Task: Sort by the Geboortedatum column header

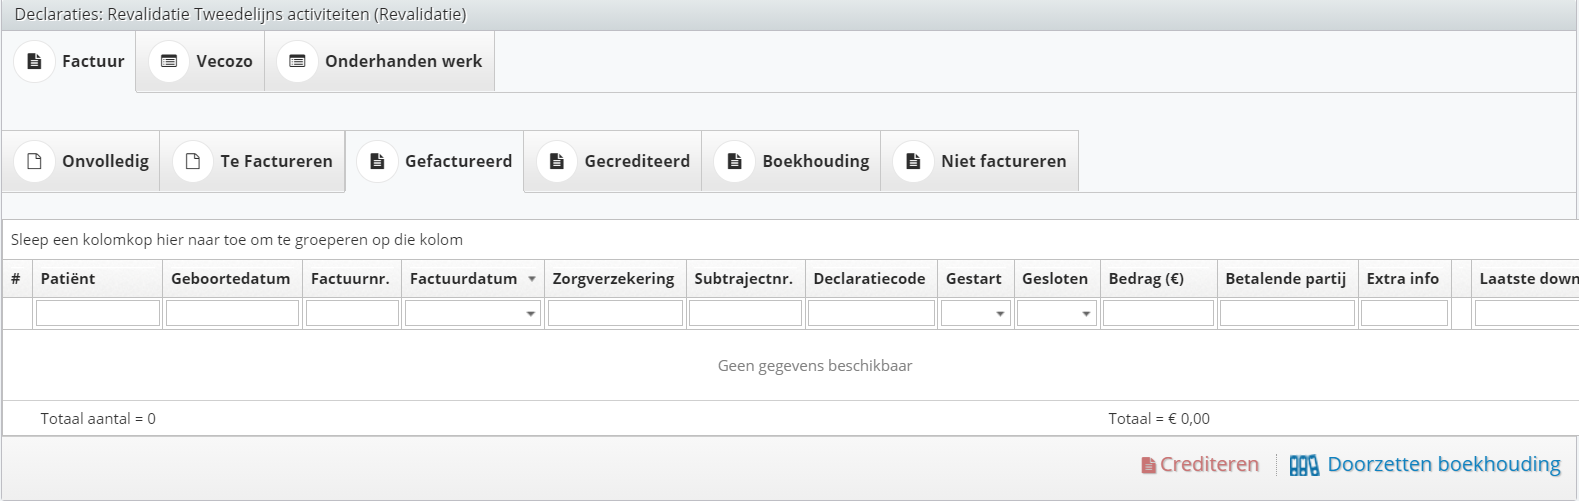Action: click(230, 279)
